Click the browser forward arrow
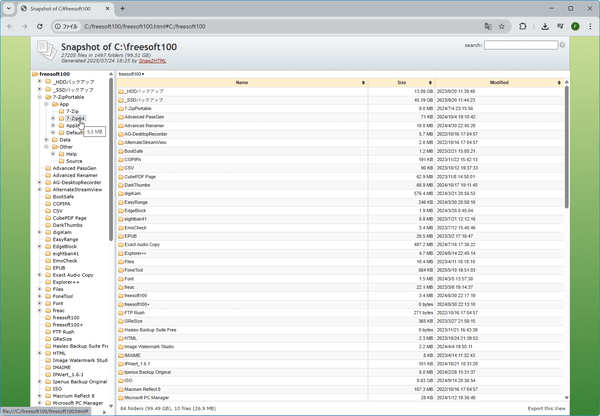600x416 pixels. coord(24,26)
